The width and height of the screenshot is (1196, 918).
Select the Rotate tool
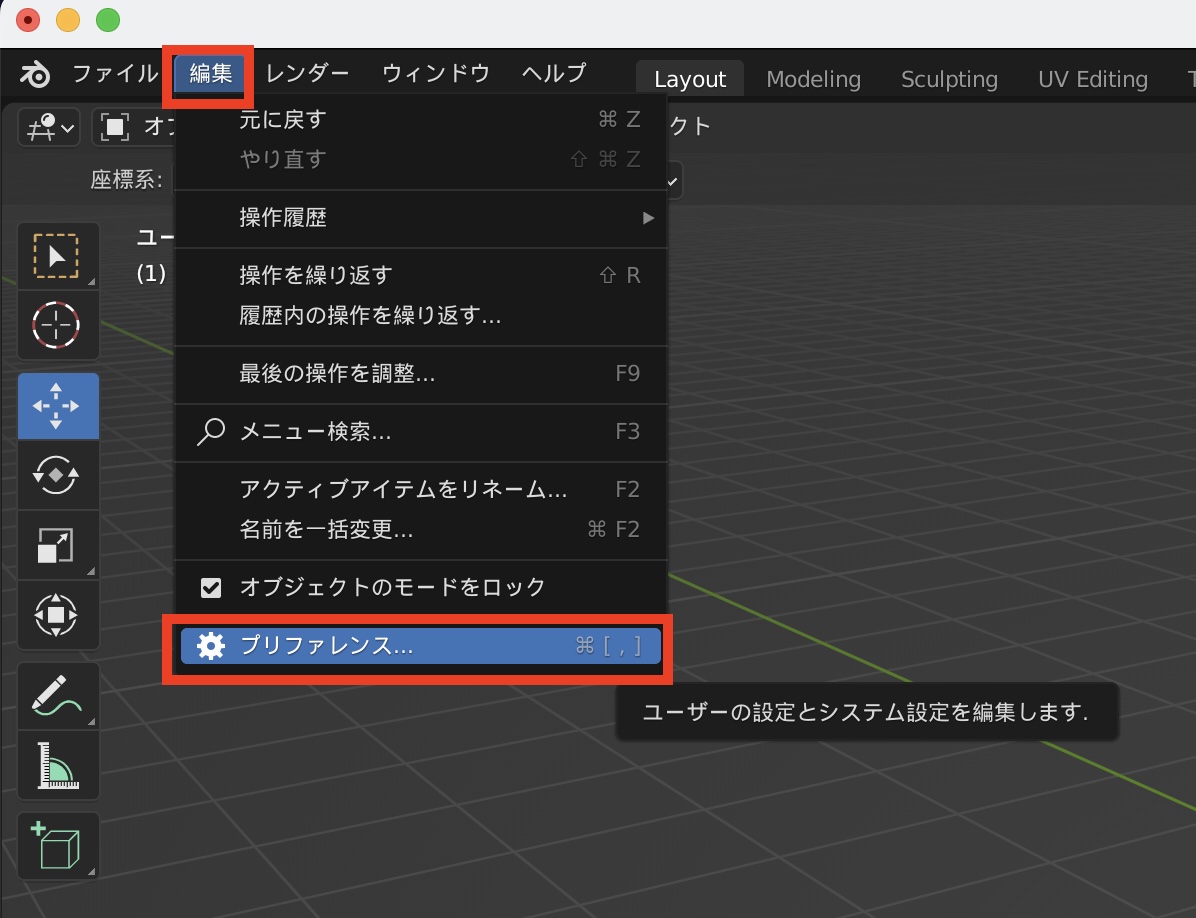coord(57,475)
